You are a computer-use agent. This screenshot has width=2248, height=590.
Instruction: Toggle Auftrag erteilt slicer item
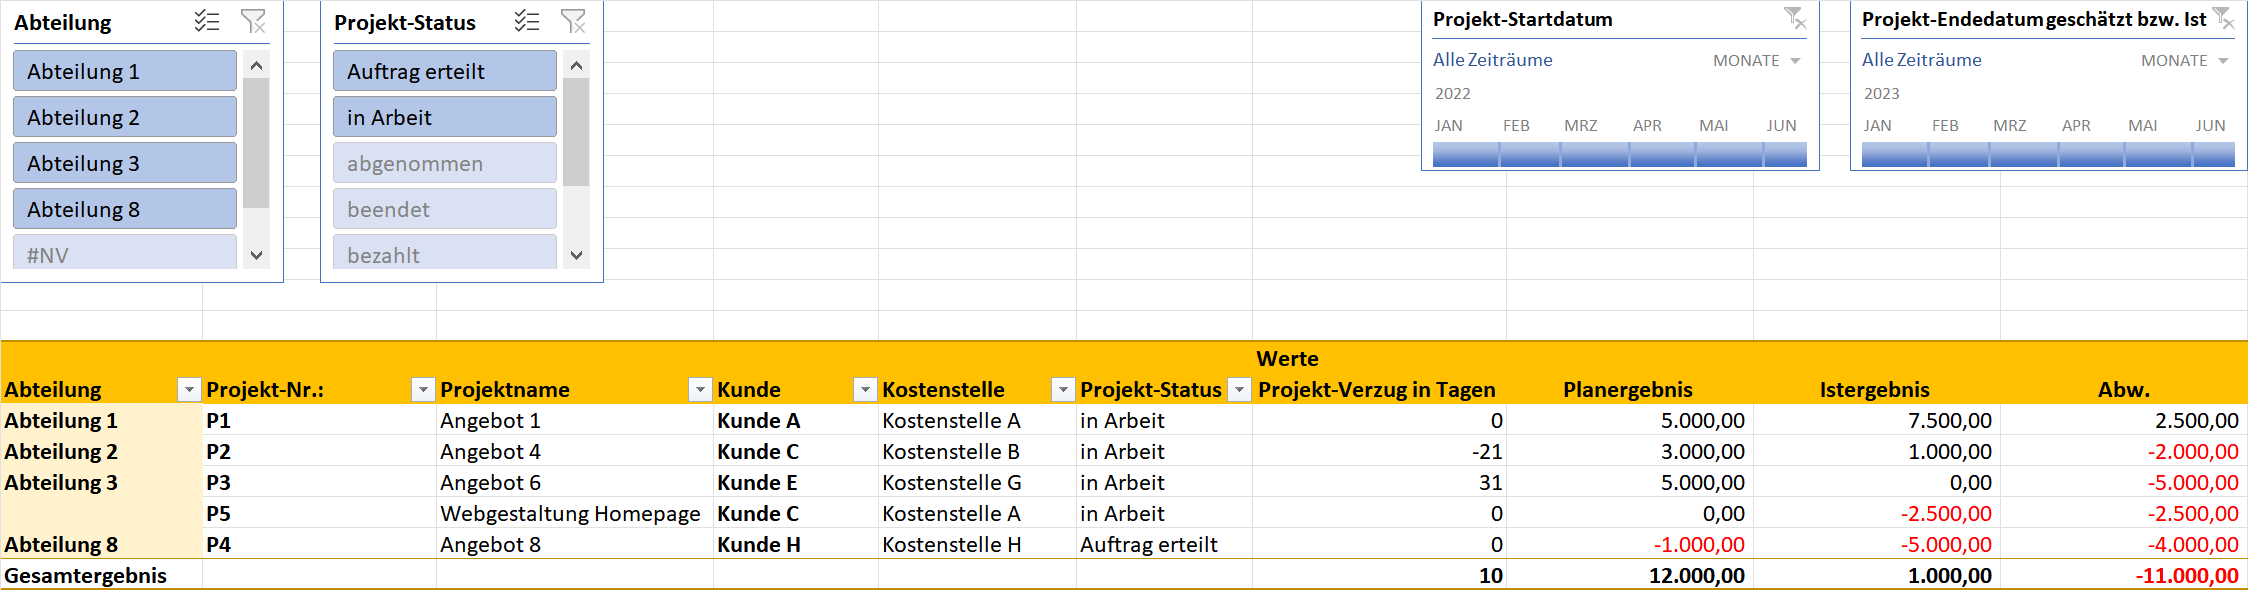pyautogui.click(x=445, y=71)
